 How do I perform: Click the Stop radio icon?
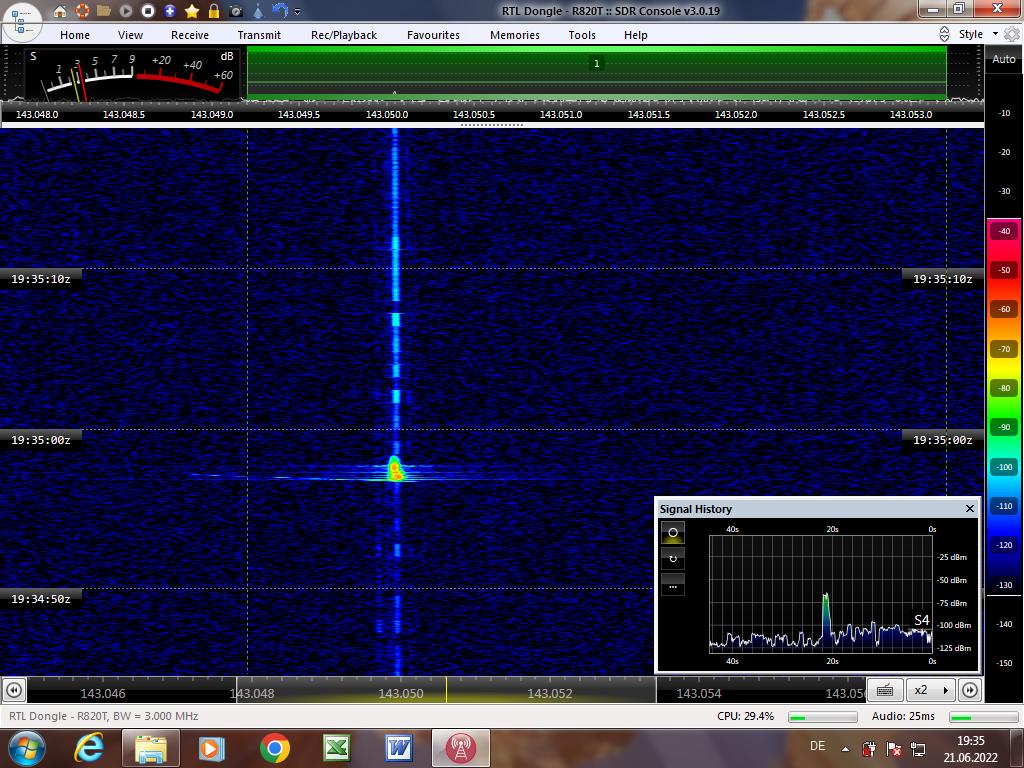(148, 10)
